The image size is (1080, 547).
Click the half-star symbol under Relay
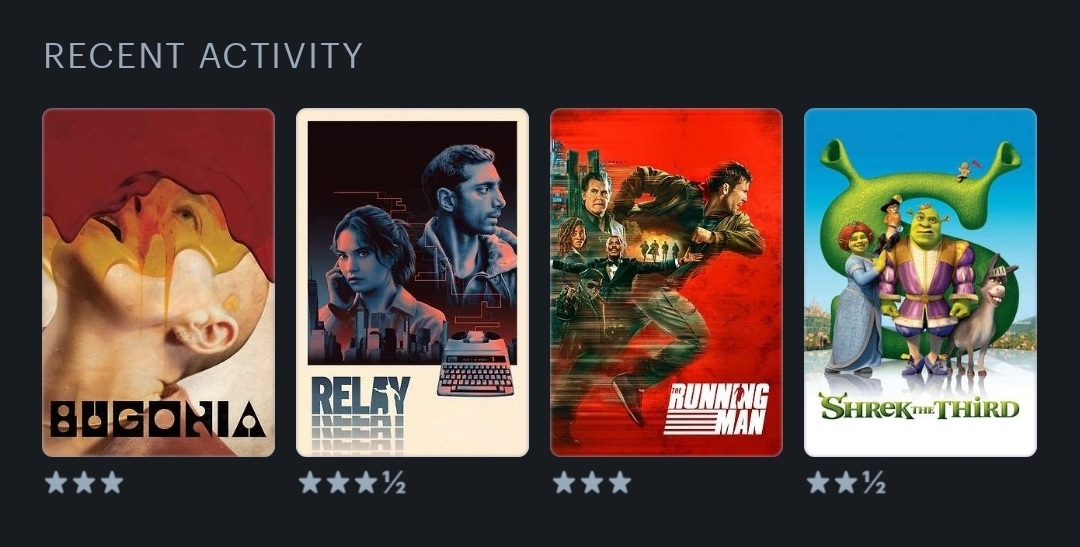click(394, 482)
